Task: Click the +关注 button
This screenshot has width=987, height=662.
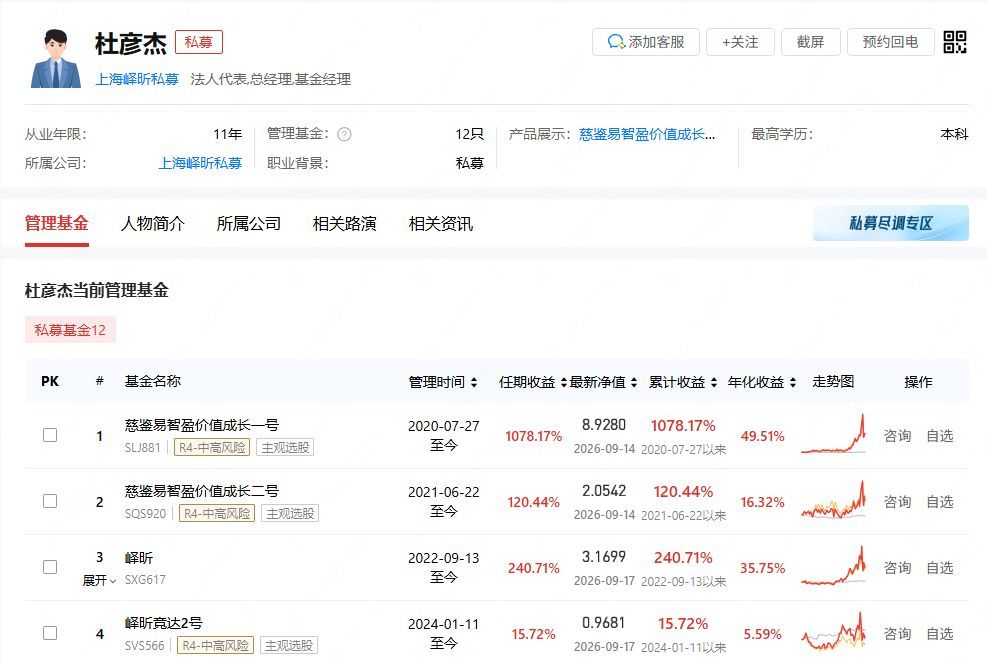Action: coord(740,42)
